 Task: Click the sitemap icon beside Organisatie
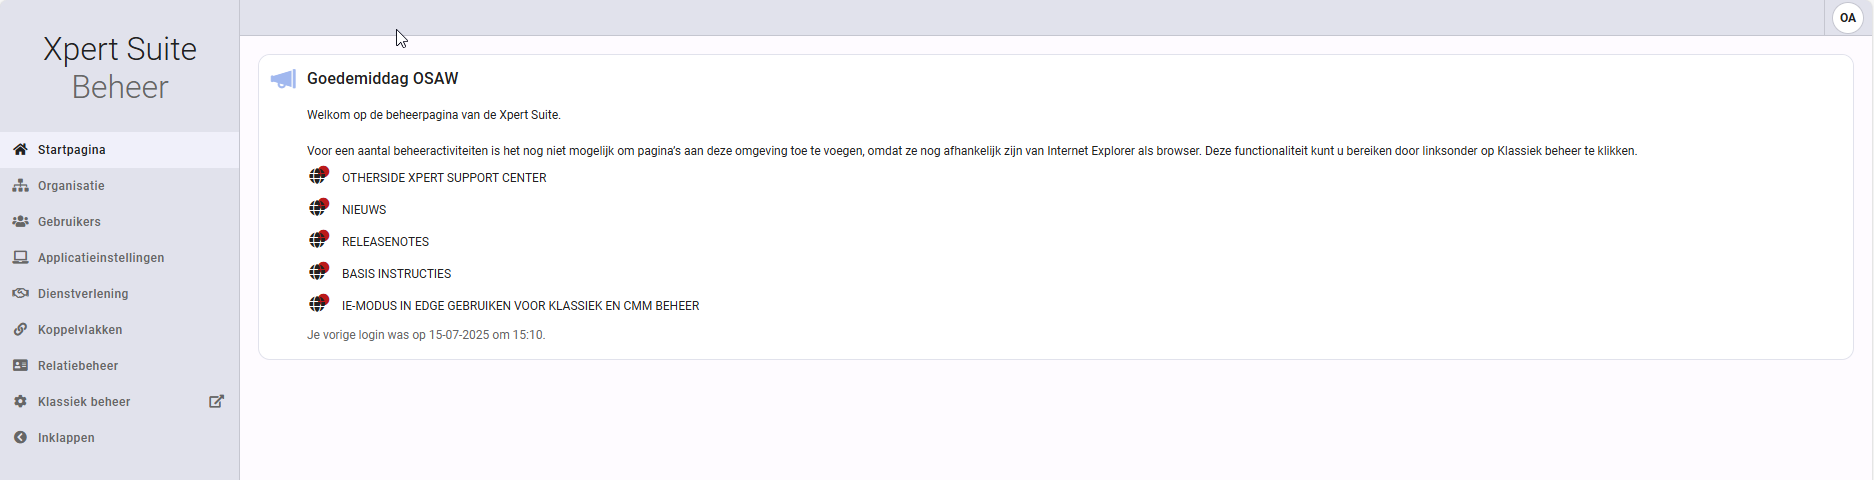20,186
